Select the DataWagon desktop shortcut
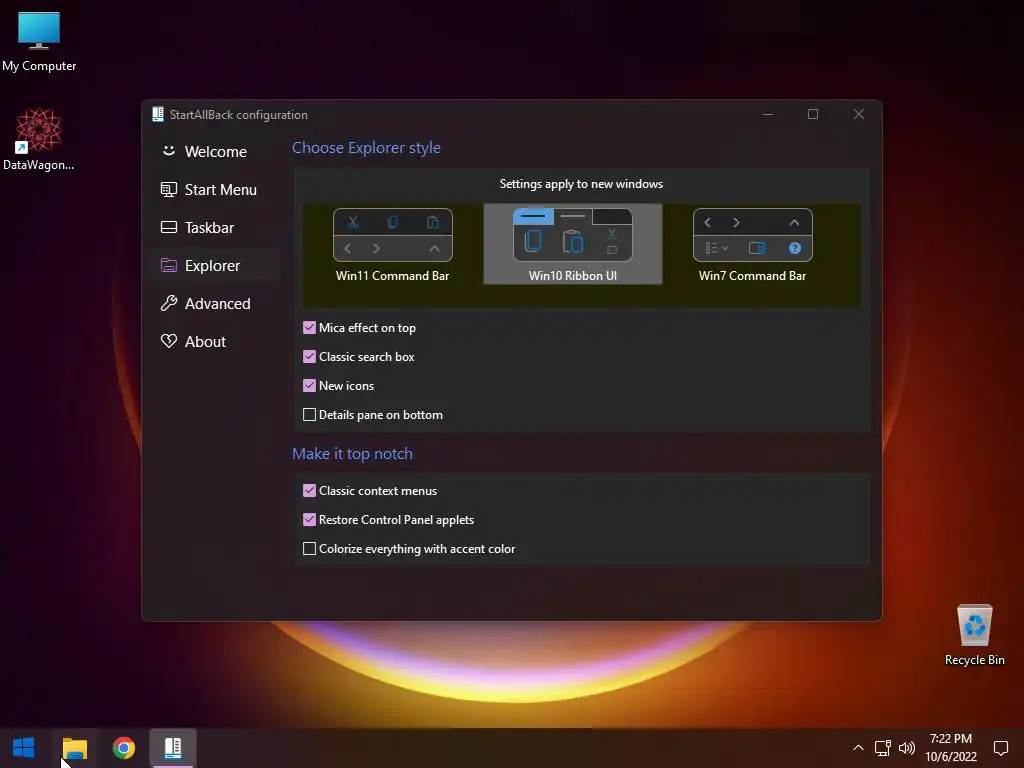 [x=39, y=139]
